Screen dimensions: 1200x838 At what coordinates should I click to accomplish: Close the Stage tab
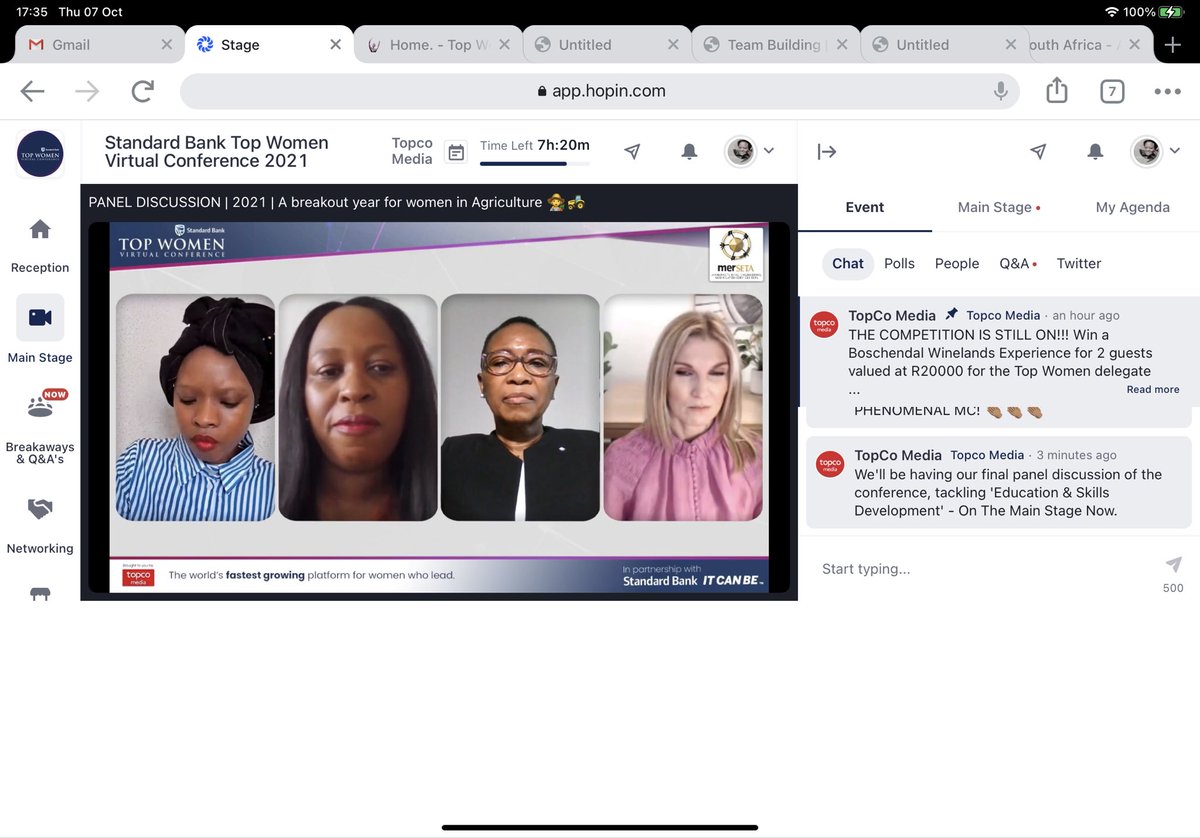coord(336,45)
